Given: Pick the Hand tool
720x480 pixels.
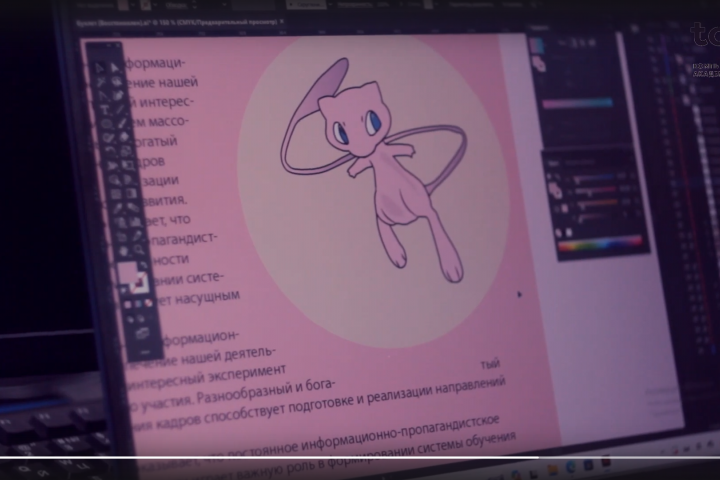Looking at the screenshot, I should click(x=123, y=251).
